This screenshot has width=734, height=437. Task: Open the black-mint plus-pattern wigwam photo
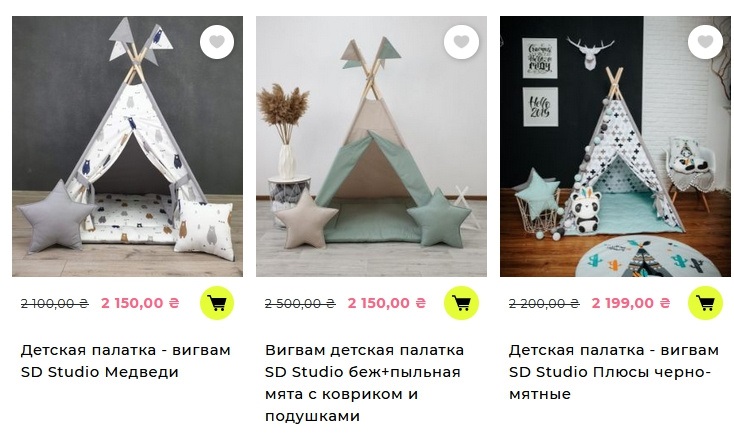click(615, 146)
